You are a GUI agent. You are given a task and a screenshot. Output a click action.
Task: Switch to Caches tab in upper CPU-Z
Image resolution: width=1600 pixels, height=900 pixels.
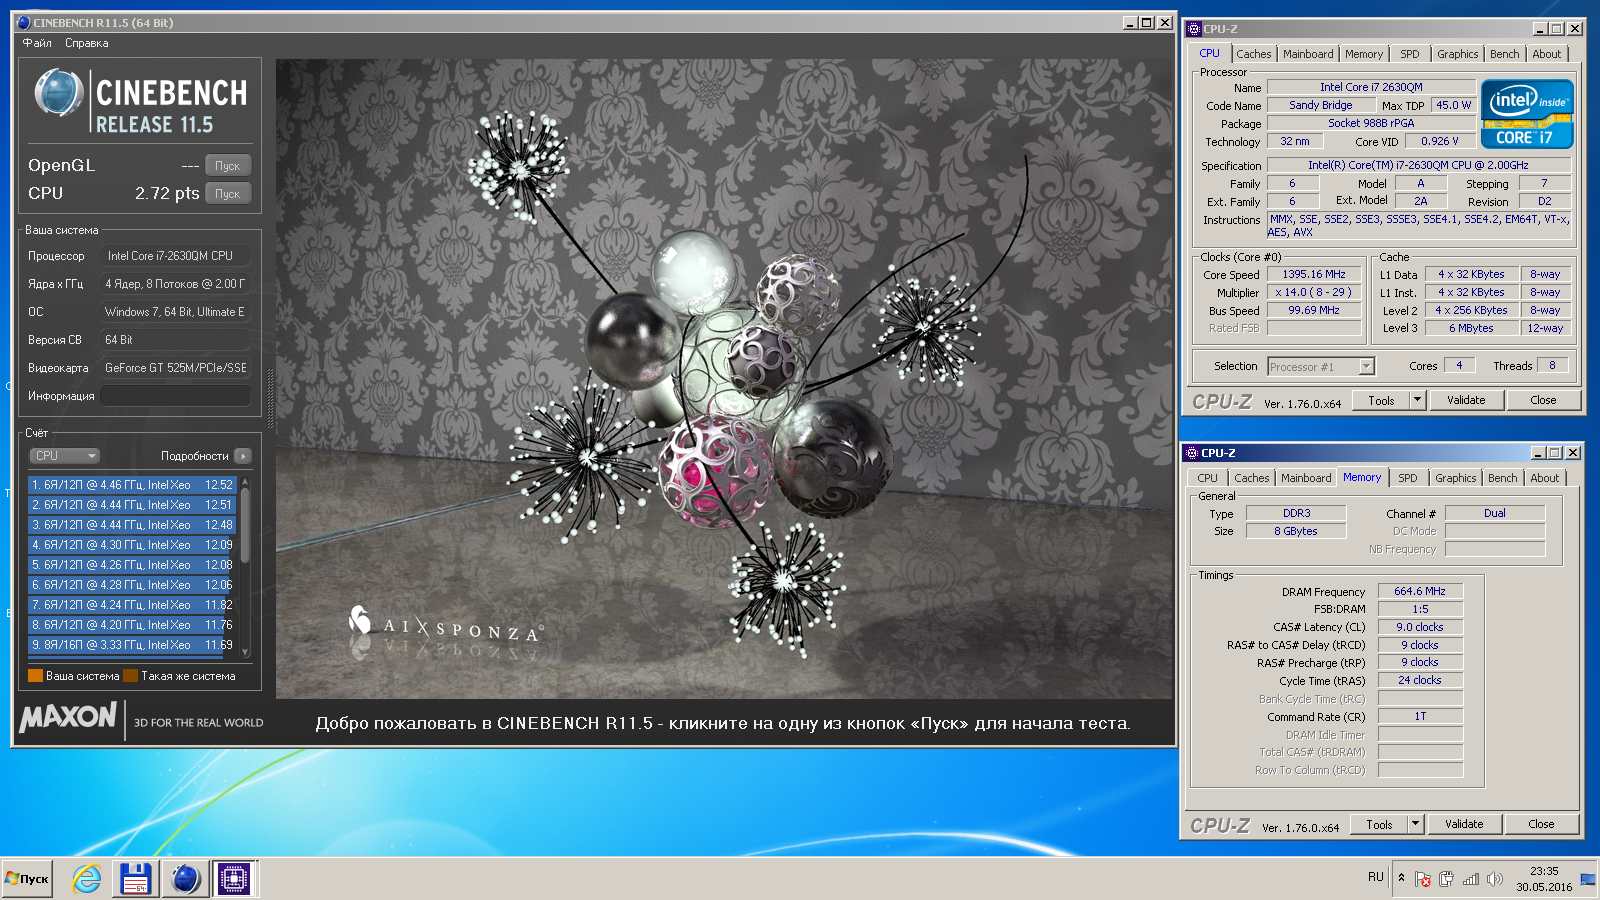pyautogui.click(x=1253, y=54)
